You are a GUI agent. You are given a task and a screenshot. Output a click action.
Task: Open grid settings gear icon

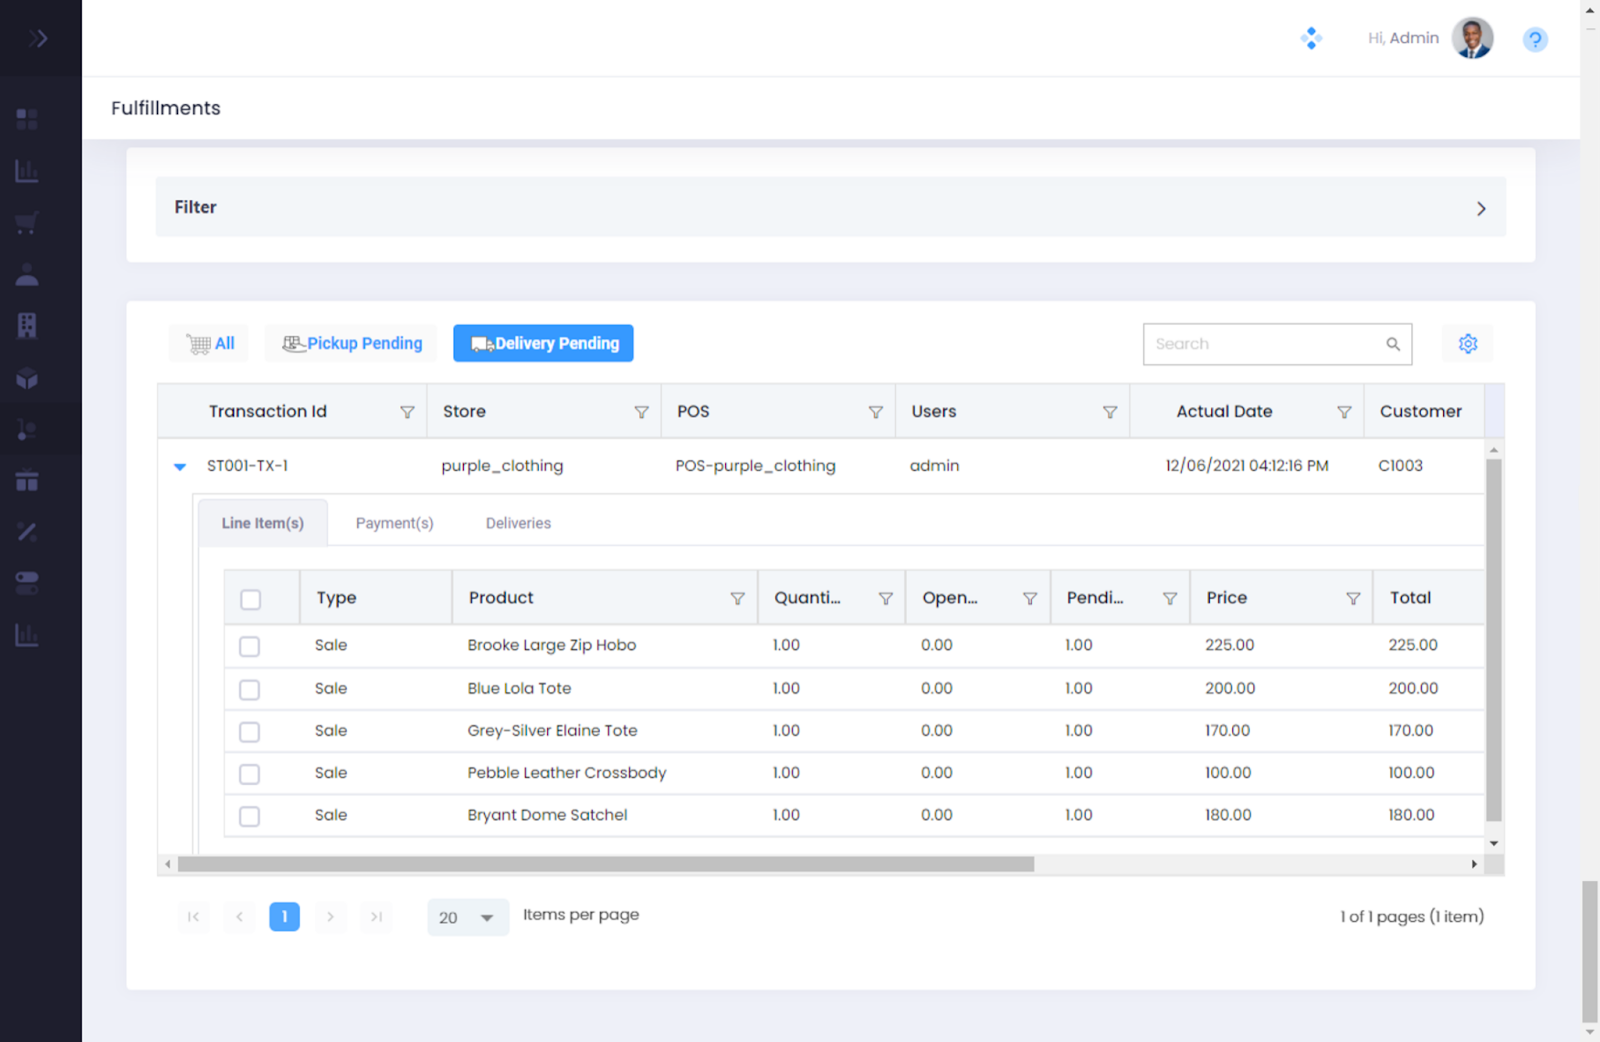(x=1467, y=344)
